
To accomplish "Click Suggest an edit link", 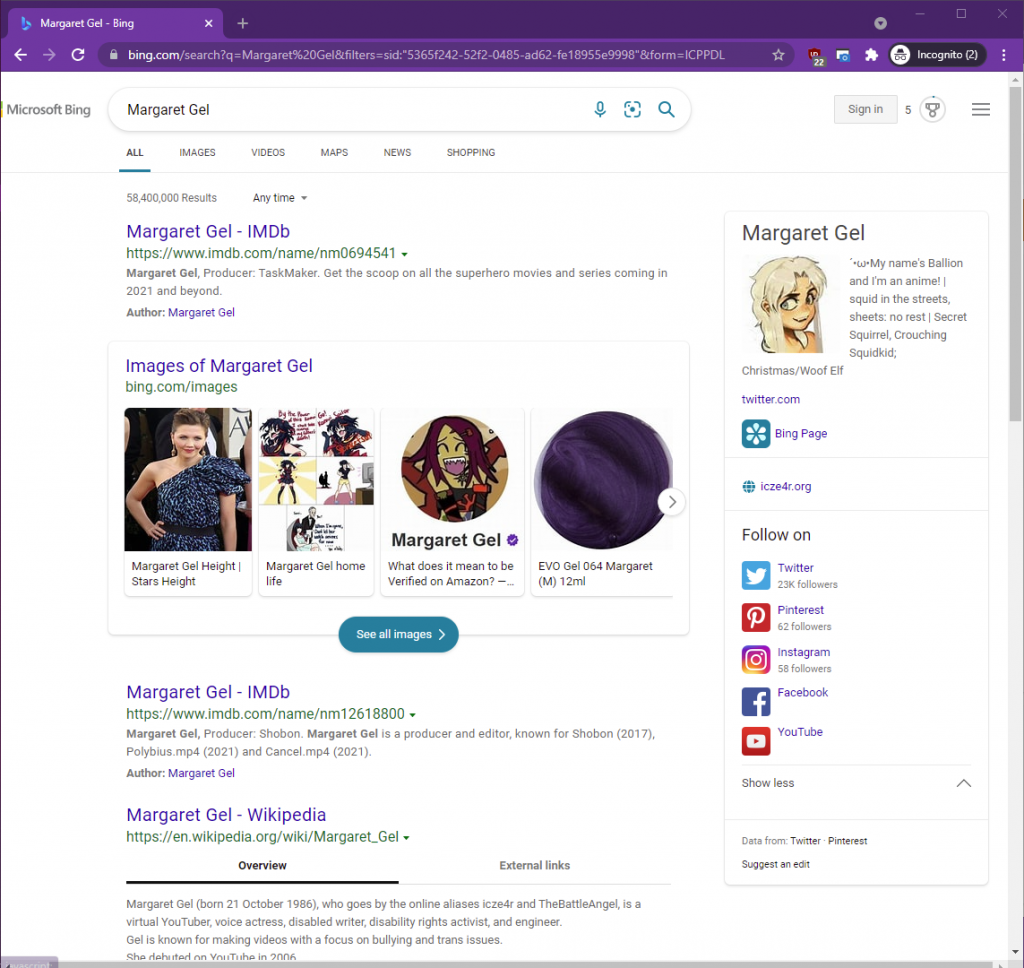I will pos(775,864).
